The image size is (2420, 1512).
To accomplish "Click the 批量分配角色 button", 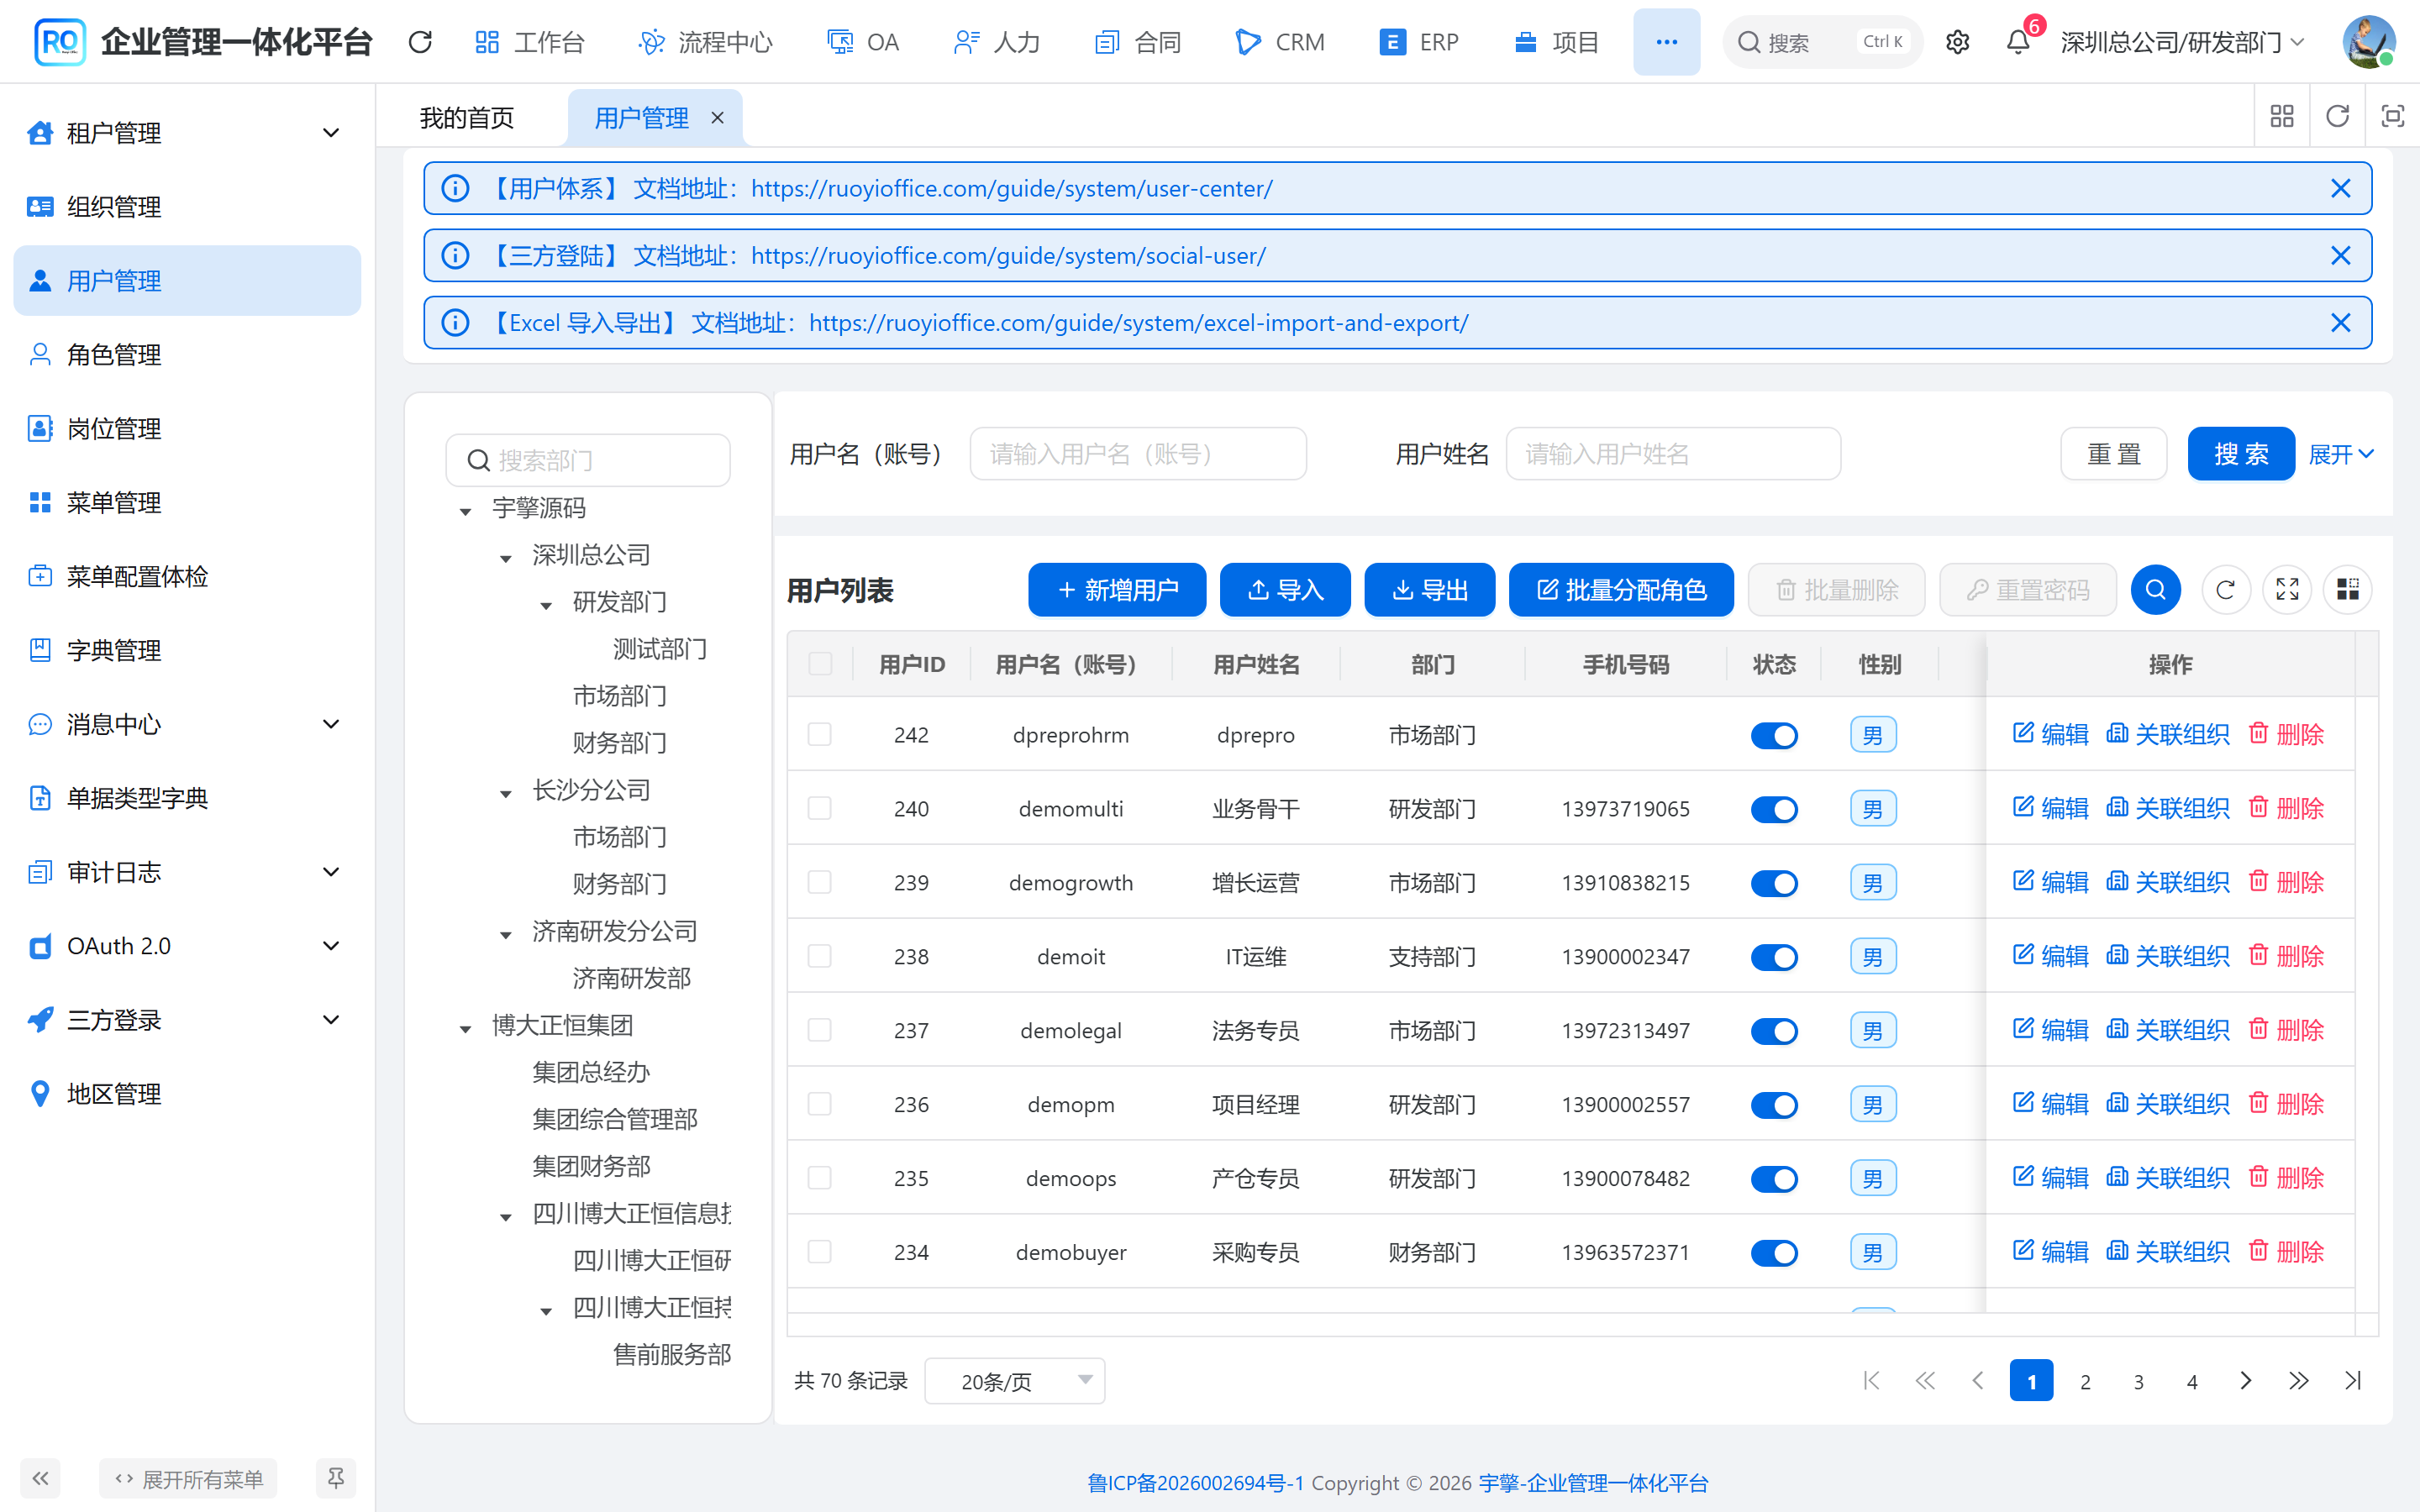I will 1621,590.
